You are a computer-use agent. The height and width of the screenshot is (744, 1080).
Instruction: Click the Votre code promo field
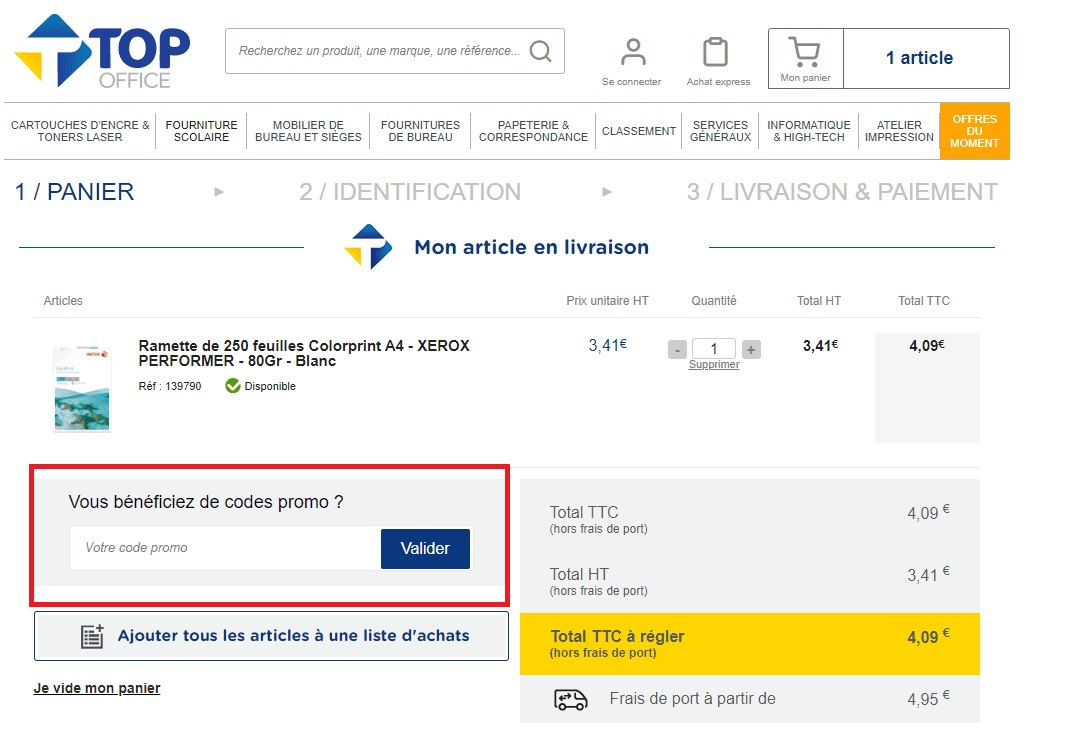[225, 548]
